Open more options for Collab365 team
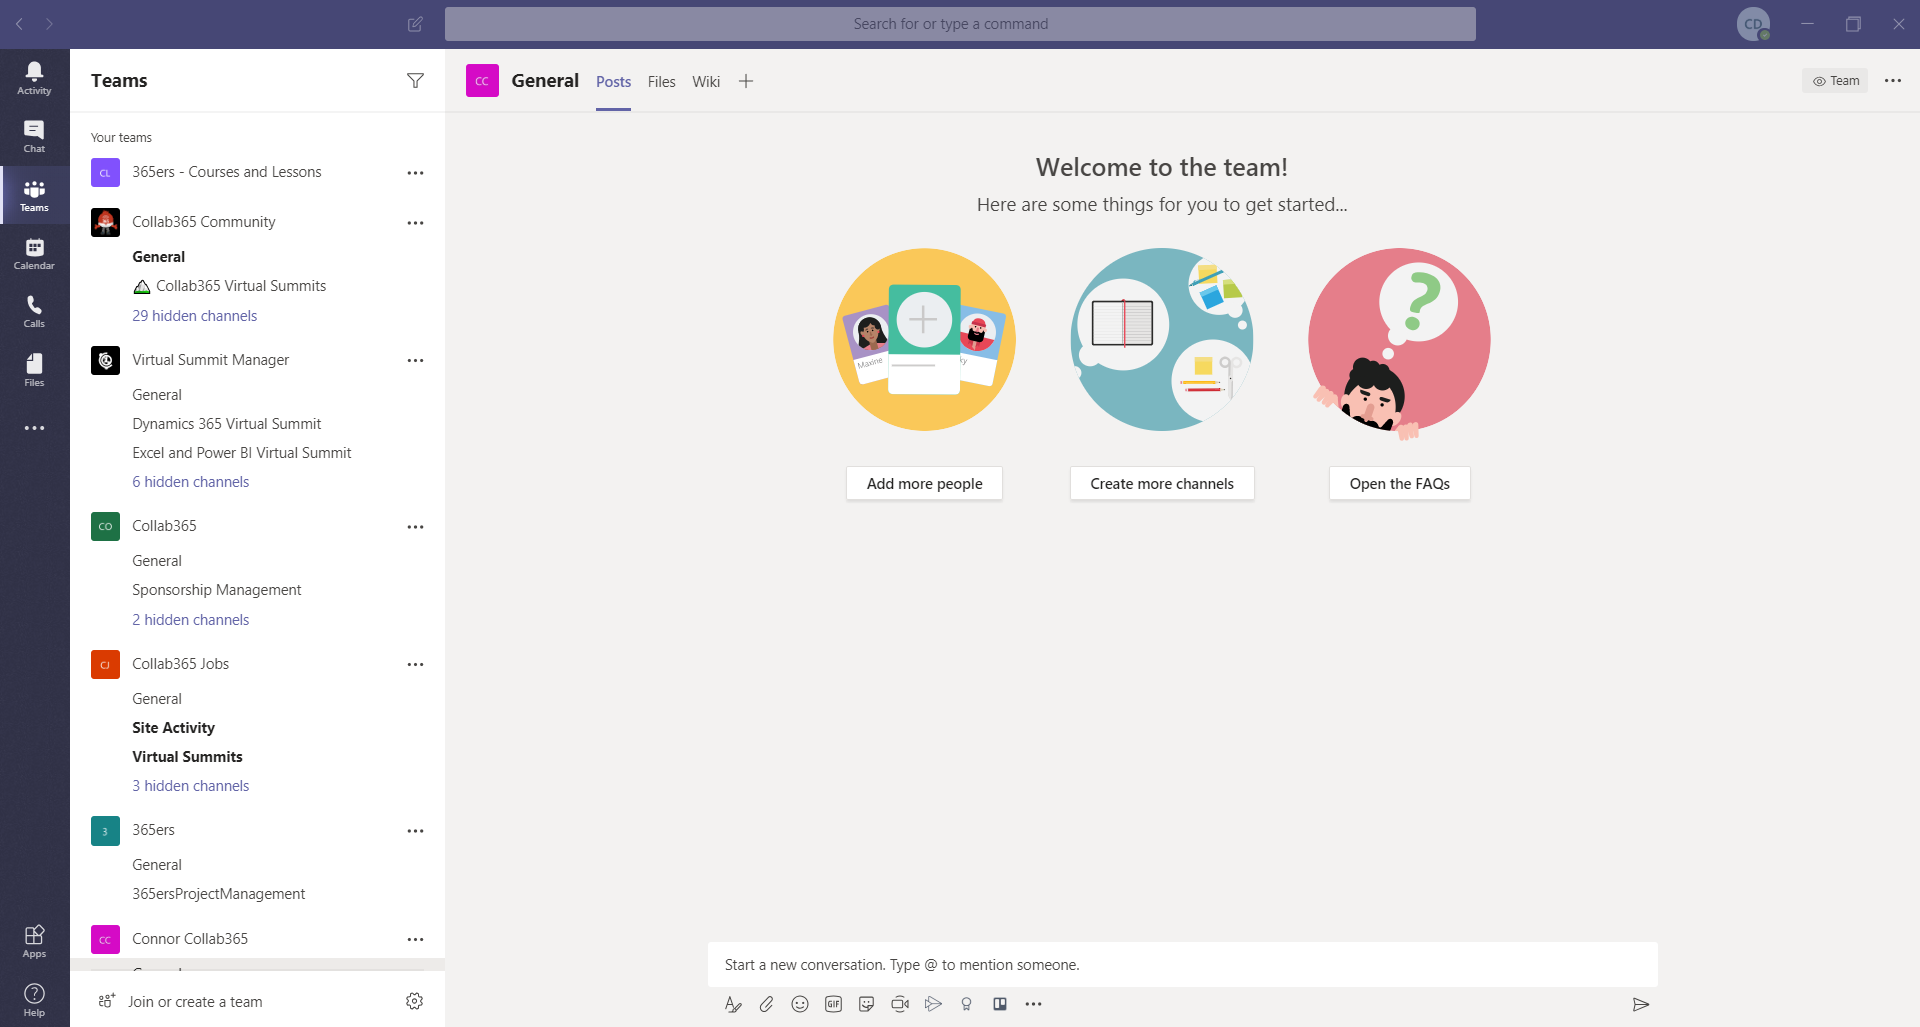This screenshot has width=1920, height=1027. (x=415, y=527)
